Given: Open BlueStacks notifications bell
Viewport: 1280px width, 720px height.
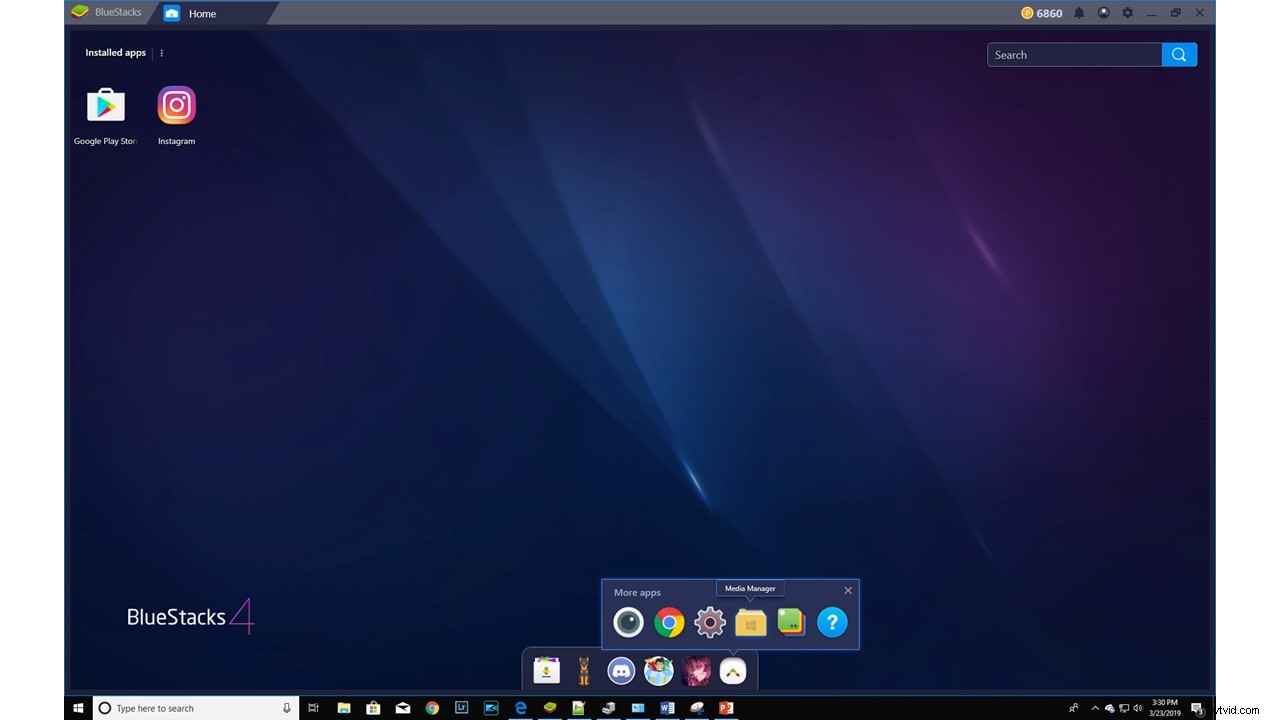Looking at the screenshot, I should click(x=1078, y=13).
